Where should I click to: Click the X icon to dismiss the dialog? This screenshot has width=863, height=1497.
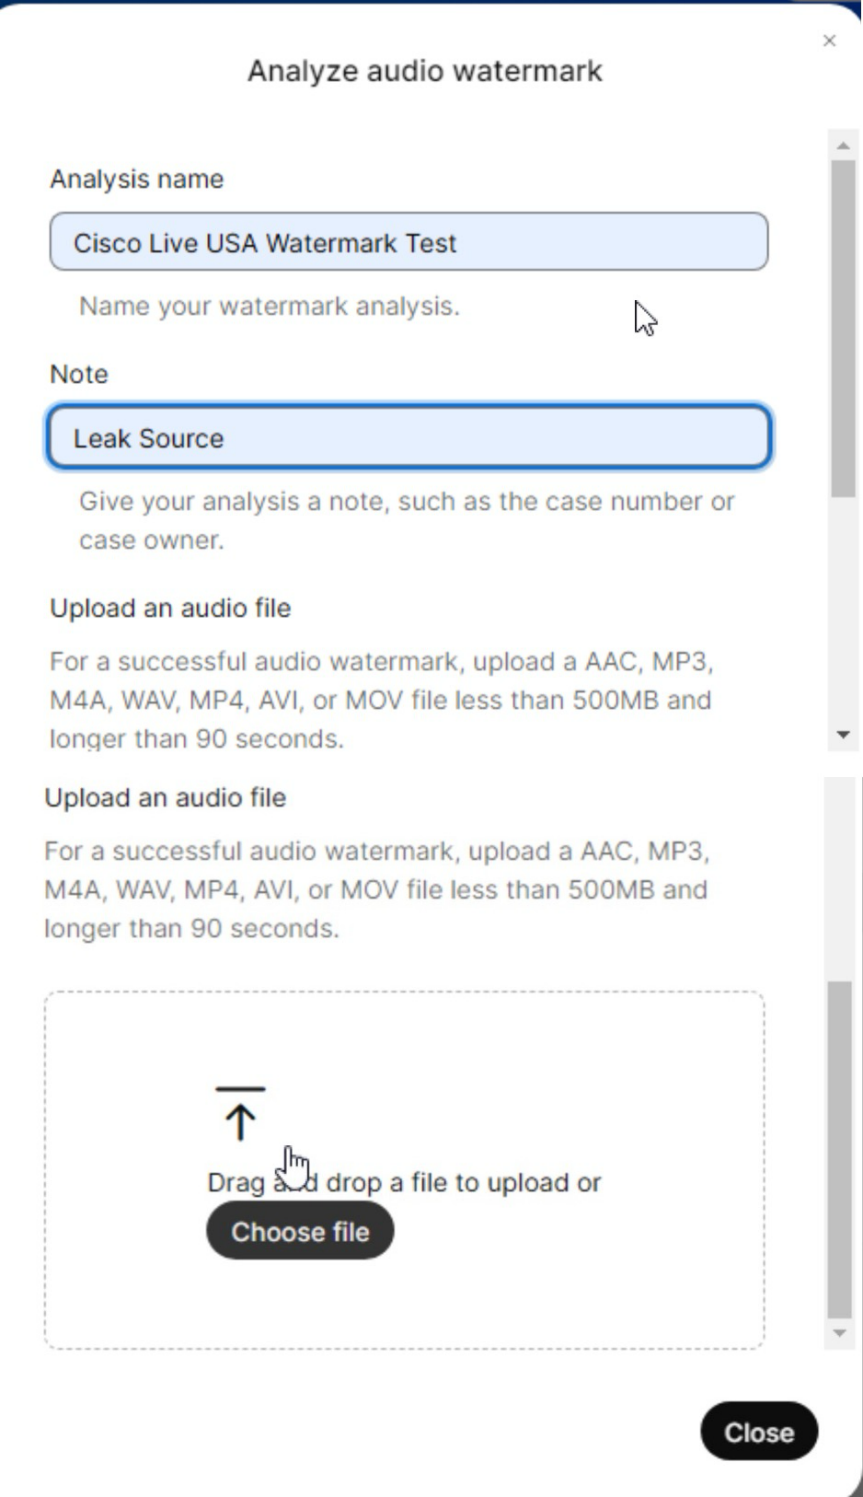click(x=829, y=41)
